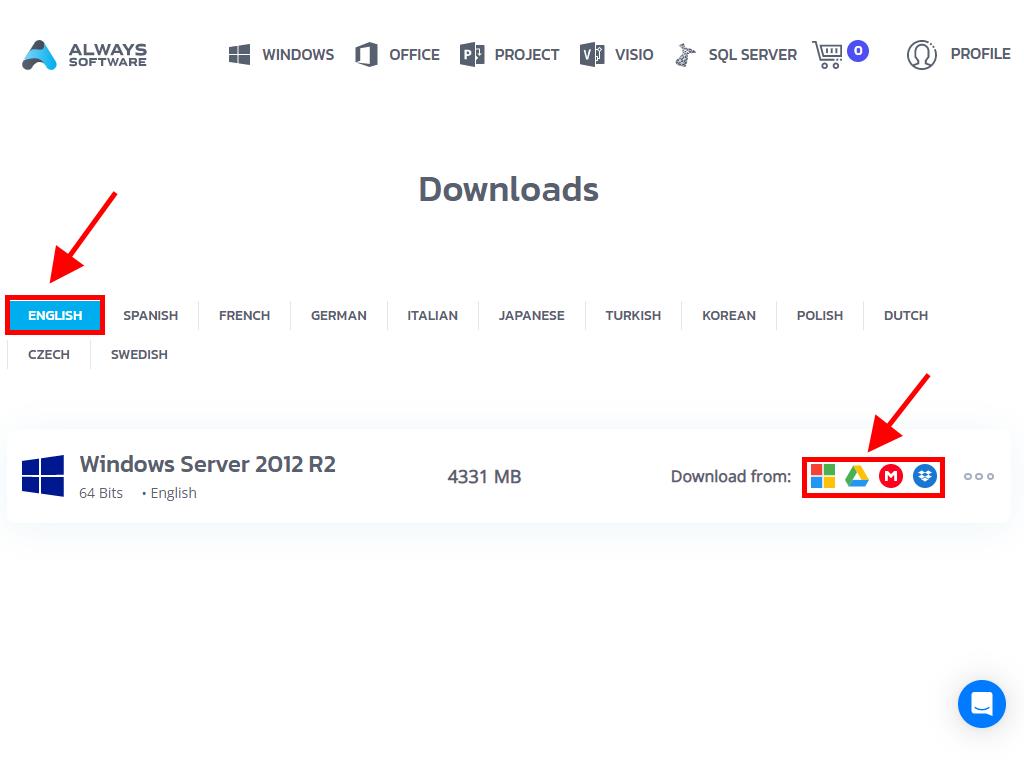Click the Windows Server 2012 R2 product icon
The height and width of the screenshot is (768, 1024).
coord(43,476)
